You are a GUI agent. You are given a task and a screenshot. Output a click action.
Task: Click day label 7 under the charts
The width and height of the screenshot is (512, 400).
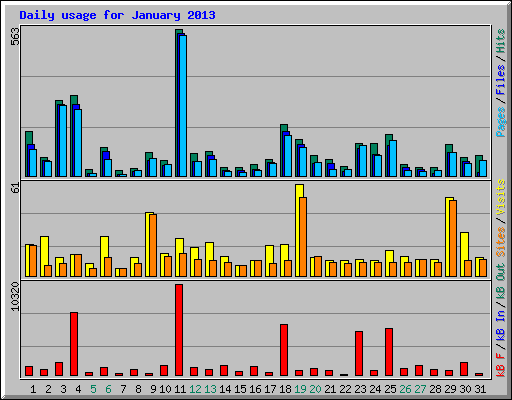coord(123,389)
